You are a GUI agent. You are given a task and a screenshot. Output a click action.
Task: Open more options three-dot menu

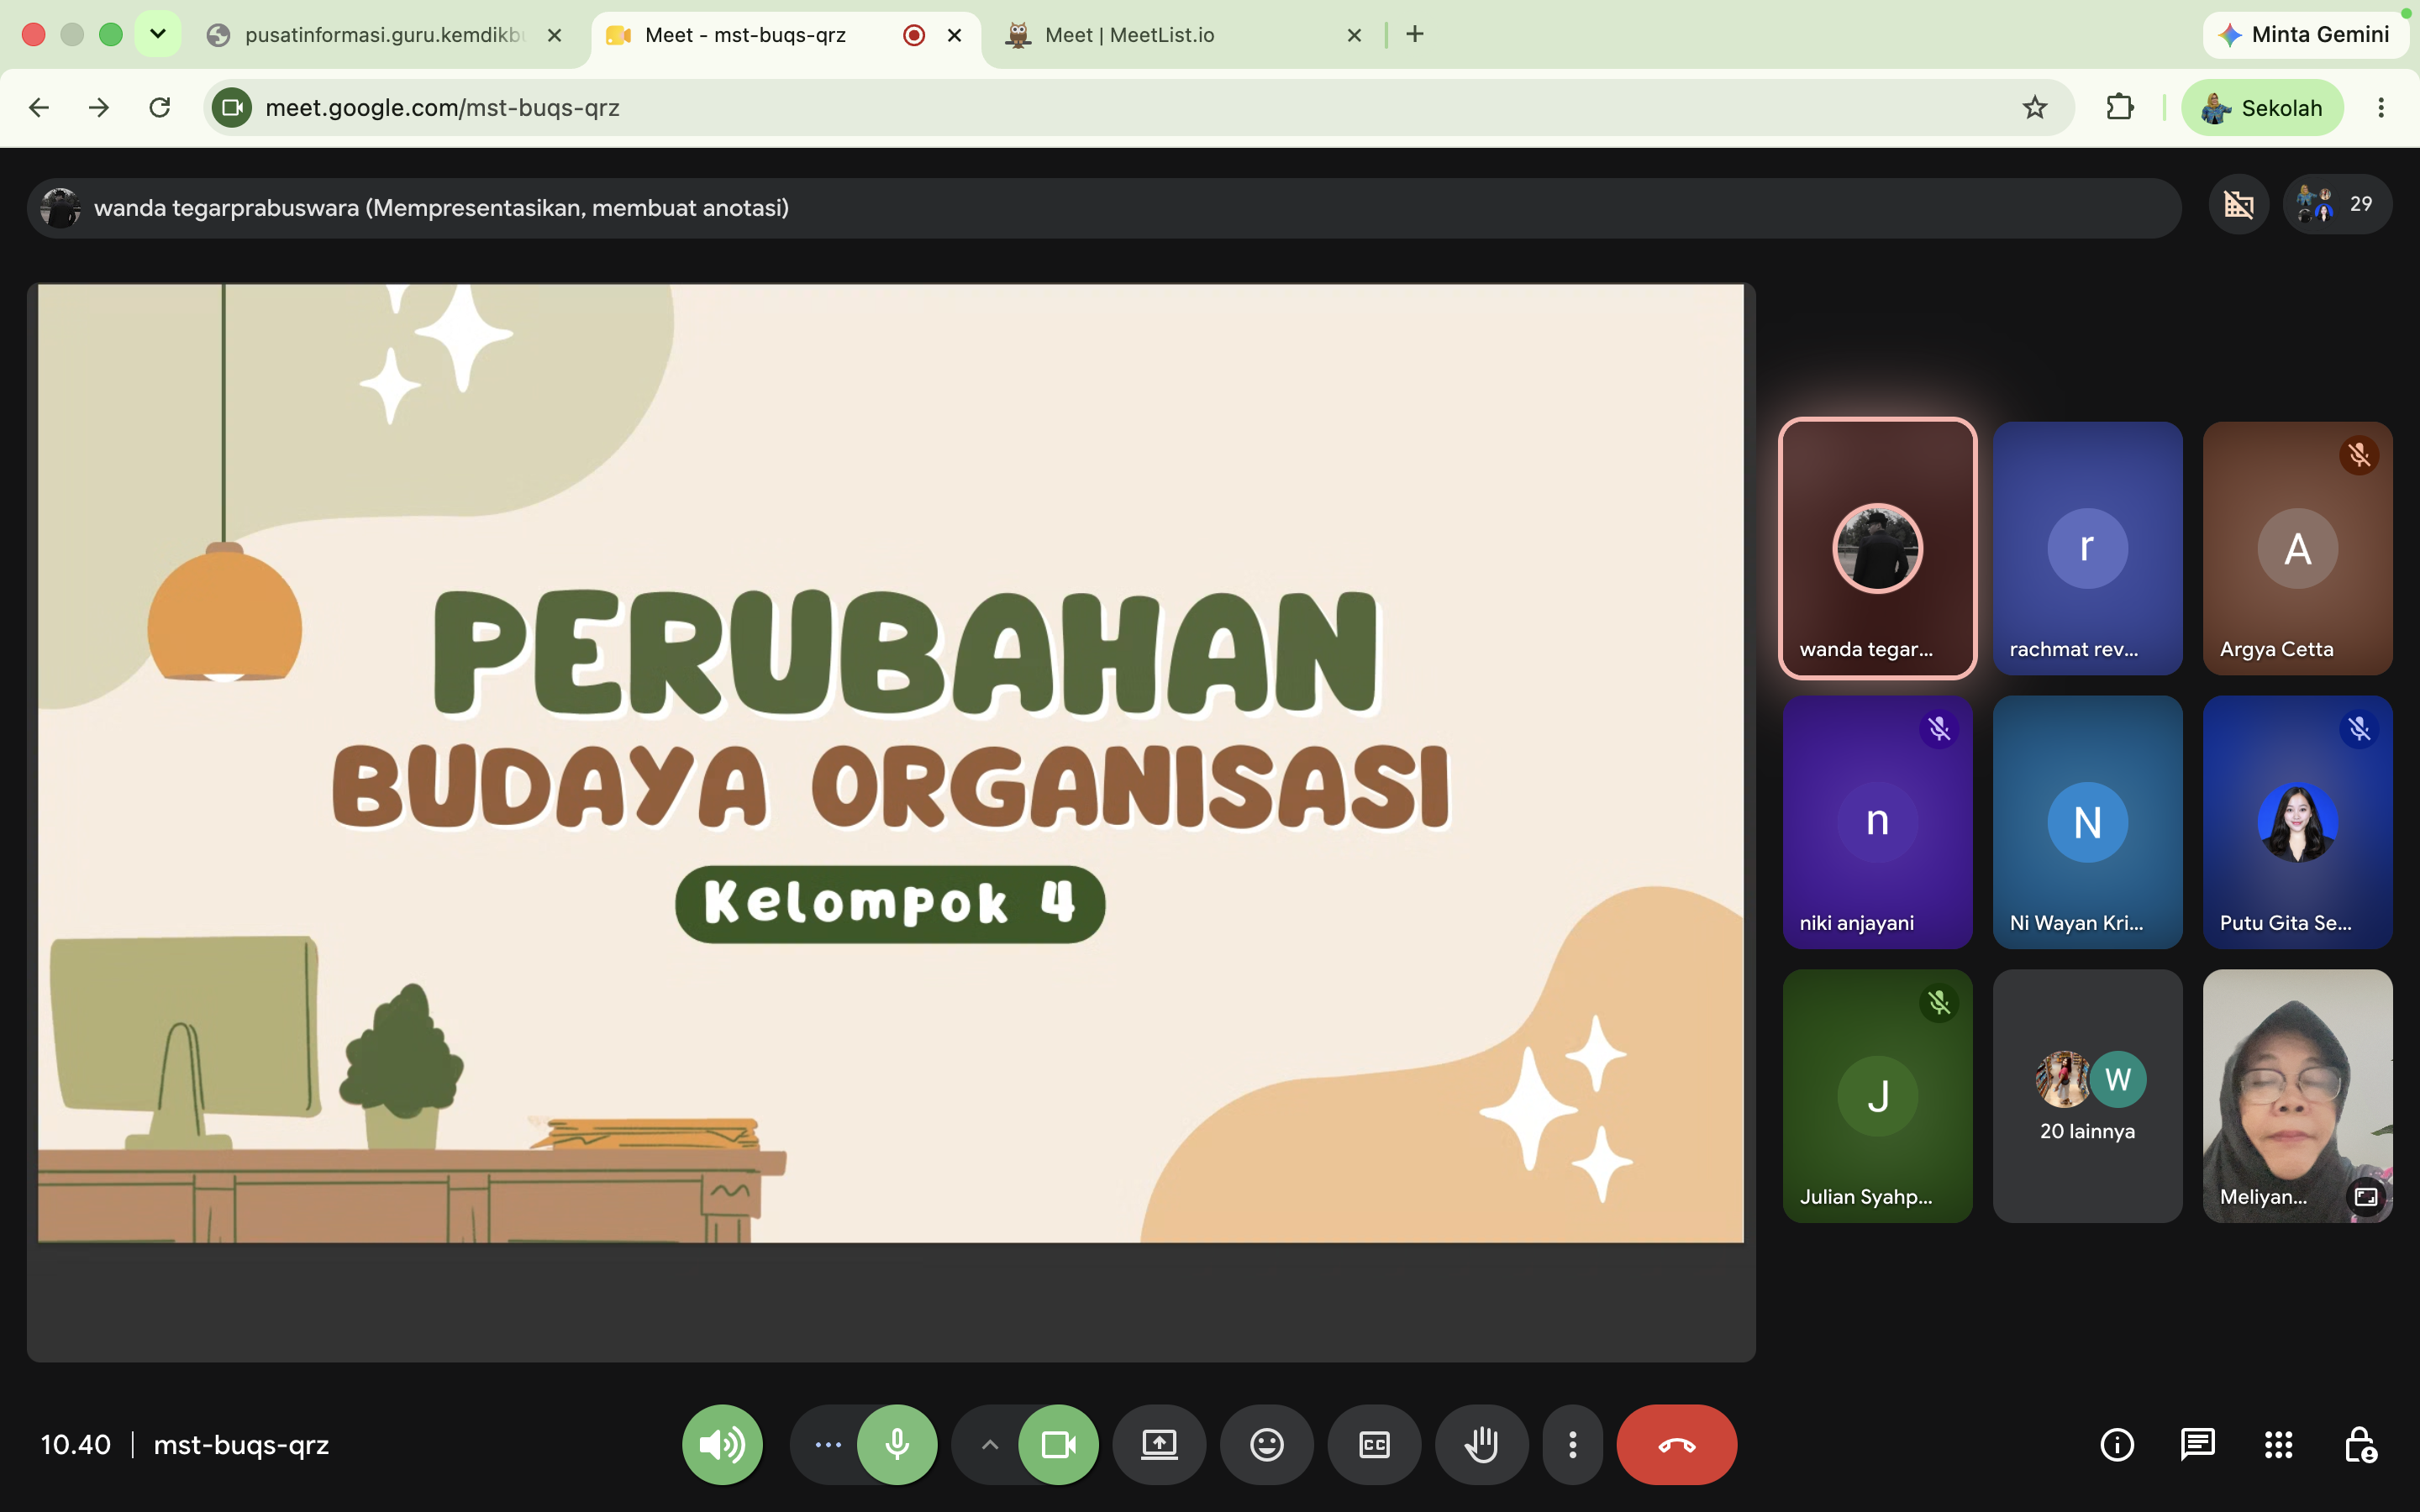(1572, 1444)
